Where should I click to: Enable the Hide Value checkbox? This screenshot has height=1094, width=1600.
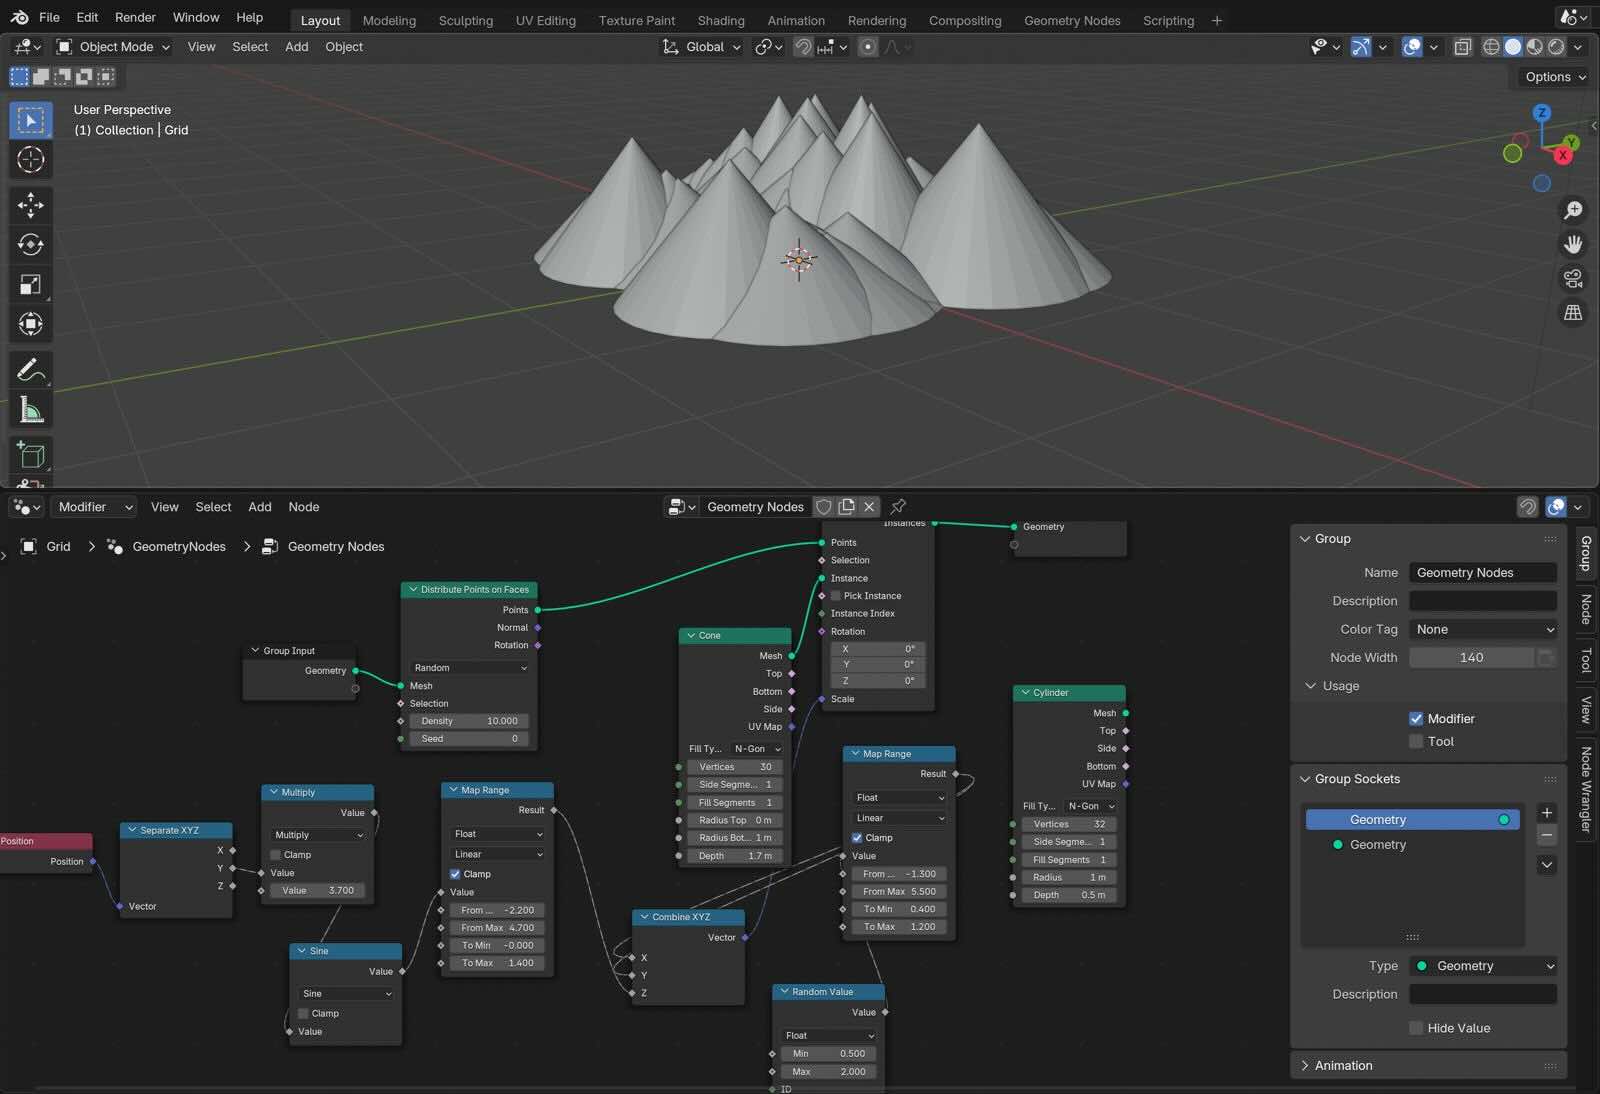click(x=1416, y=1028)
